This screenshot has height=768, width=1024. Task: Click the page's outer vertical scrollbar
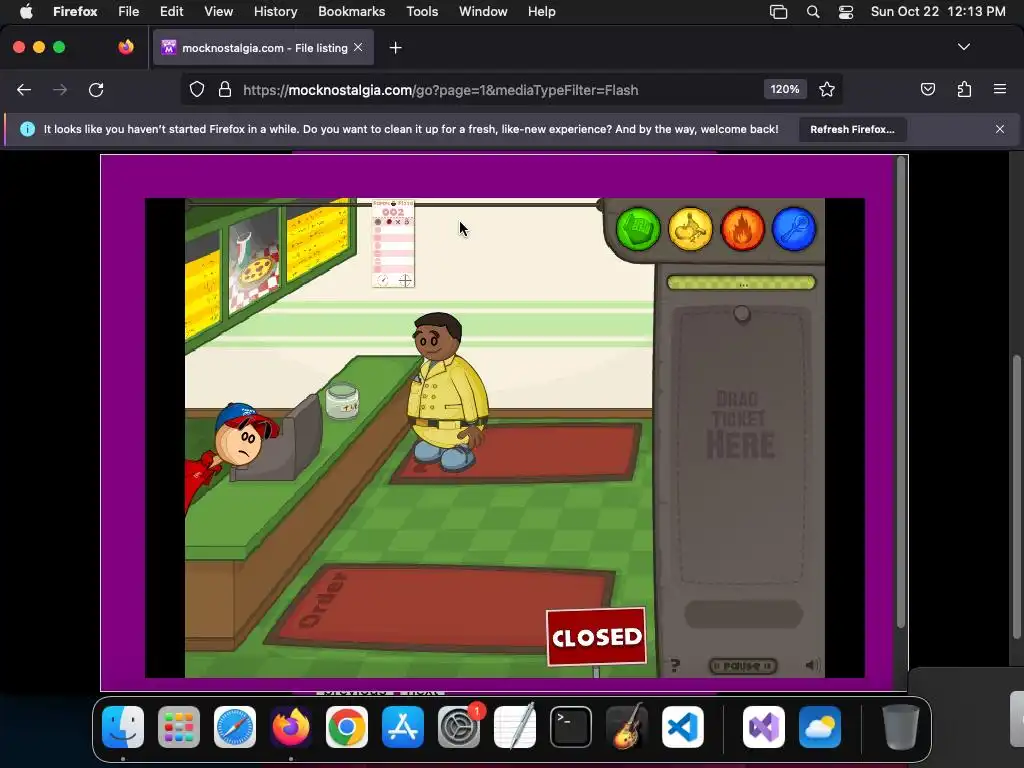(x=1016, y=496)
